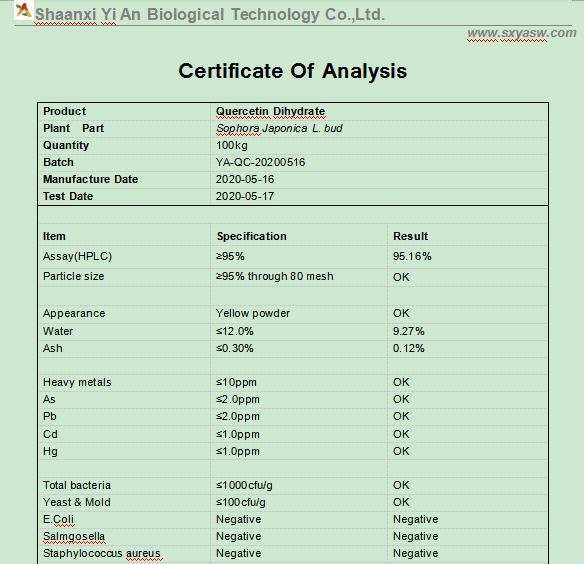Click the Heavy metals row label
Image resolution: width=584 pixels, height=564 pixels.
[77, 382]
